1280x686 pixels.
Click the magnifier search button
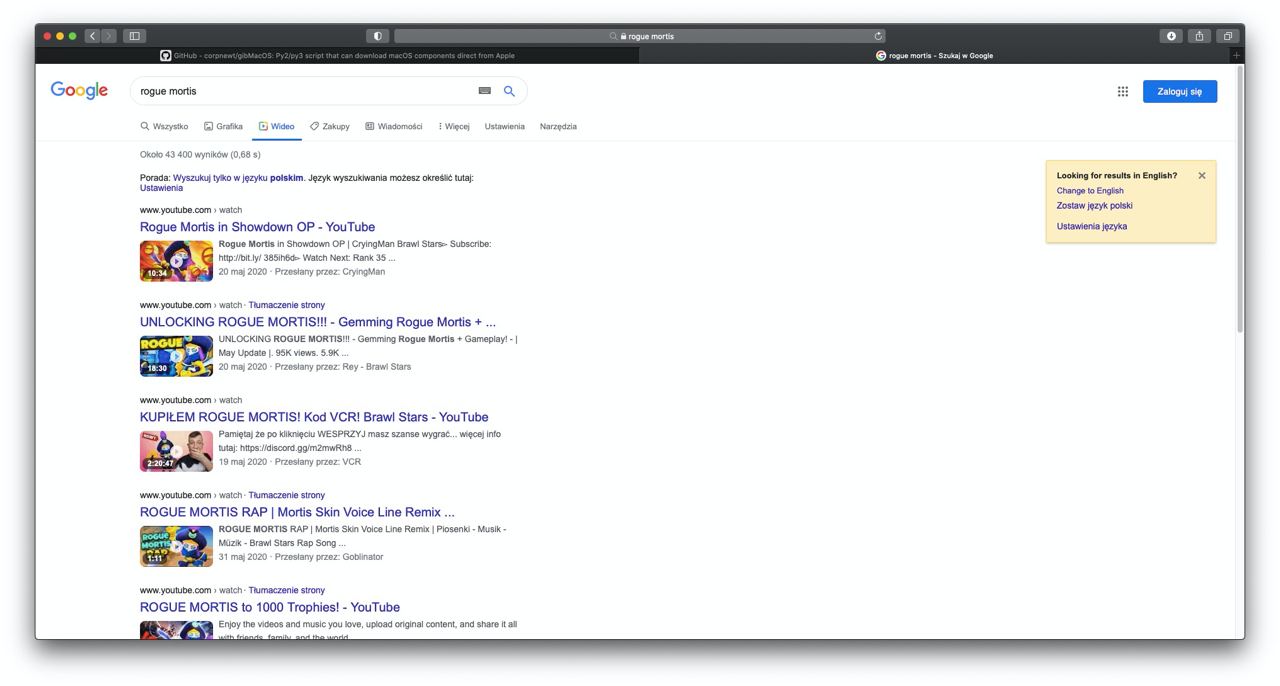coord(509,91)
